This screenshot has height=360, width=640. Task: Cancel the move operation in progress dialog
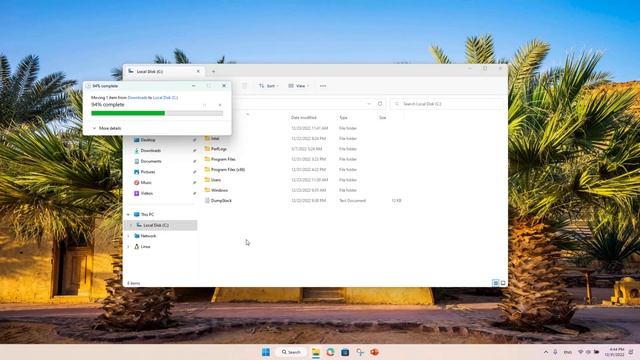click(x=220, y=105)
